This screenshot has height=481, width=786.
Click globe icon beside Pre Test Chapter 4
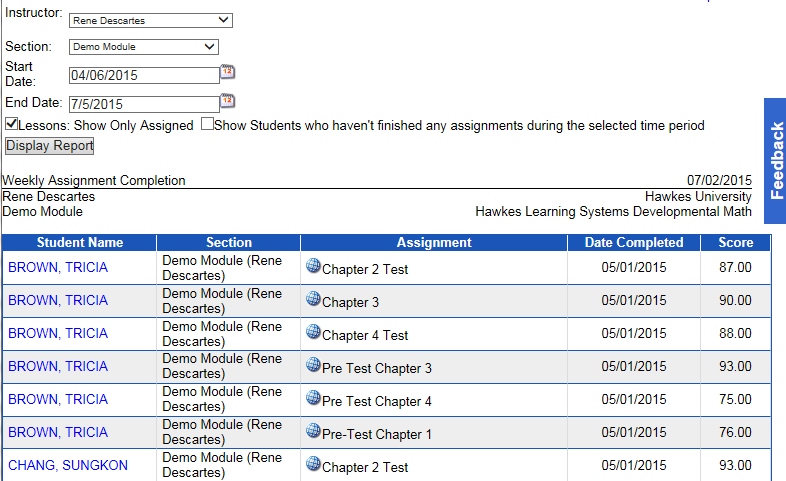313,398
